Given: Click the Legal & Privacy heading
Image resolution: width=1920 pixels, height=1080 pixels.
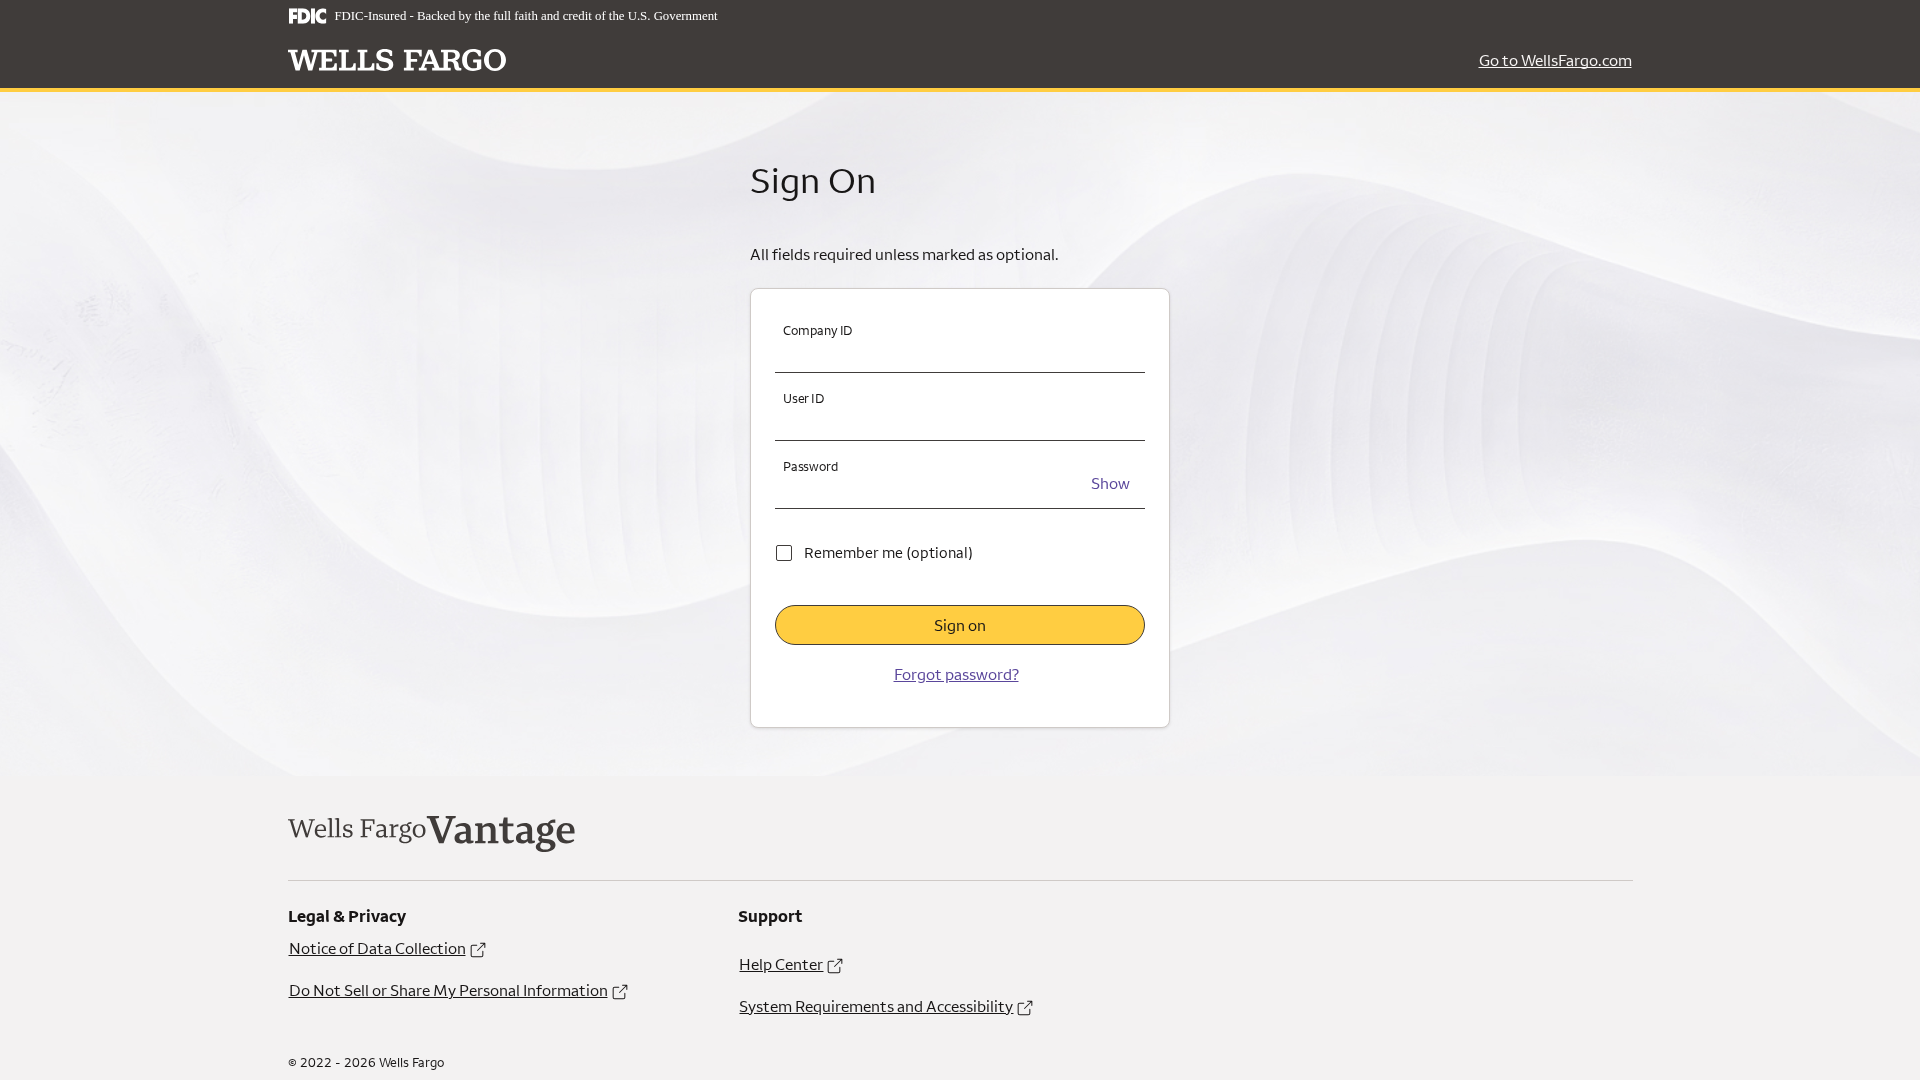Looking at the screenshot, I should (x=347, y=917).
